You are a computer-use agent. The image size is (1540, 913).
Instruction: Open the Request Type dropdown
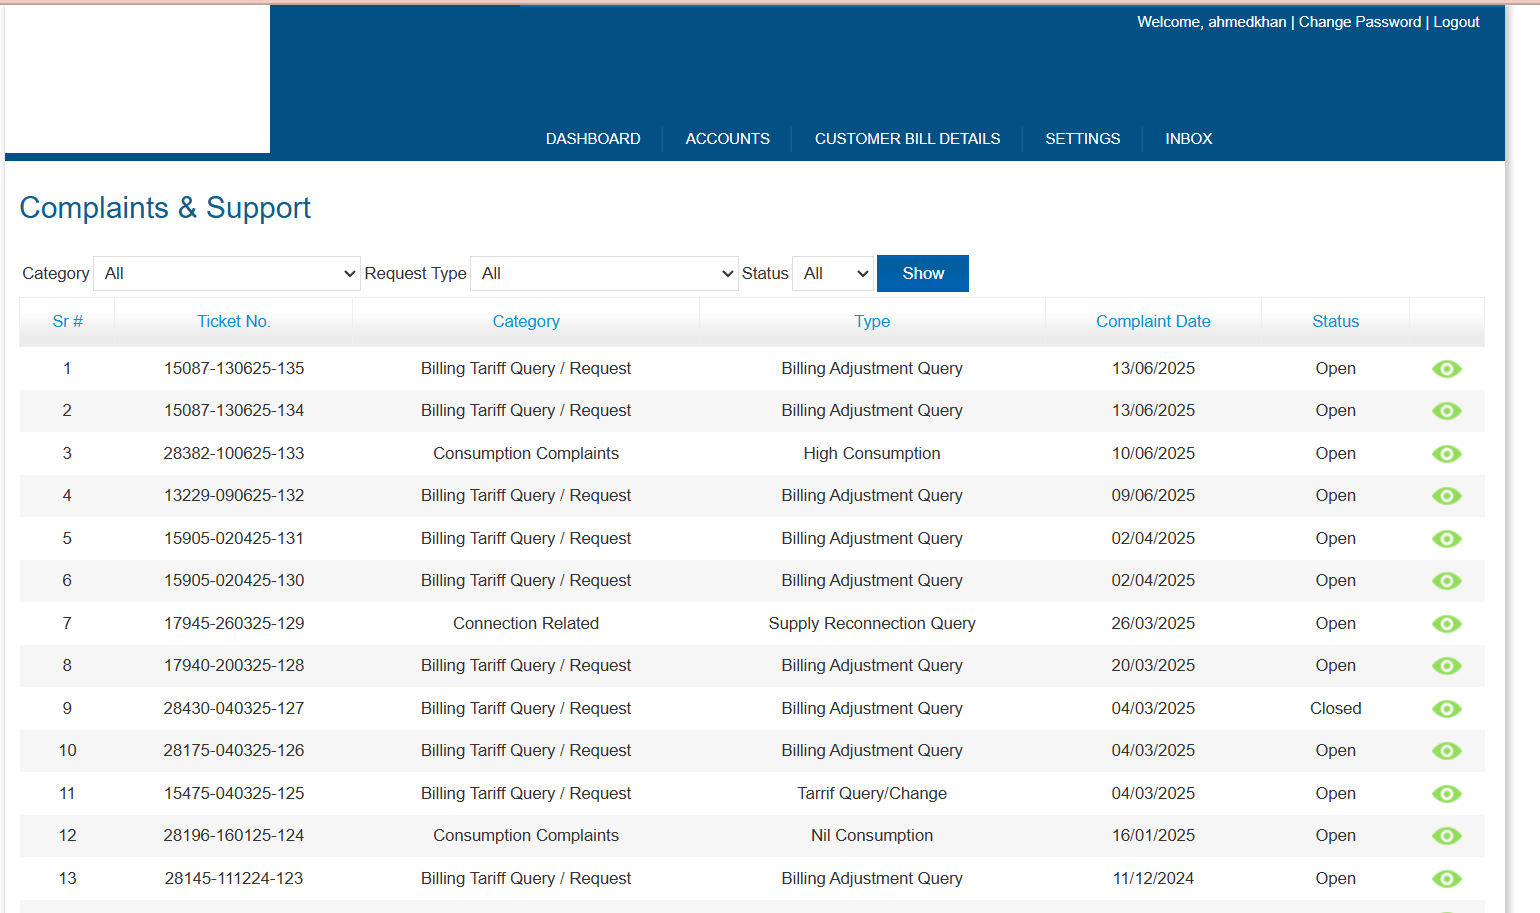tap(604, 274)
